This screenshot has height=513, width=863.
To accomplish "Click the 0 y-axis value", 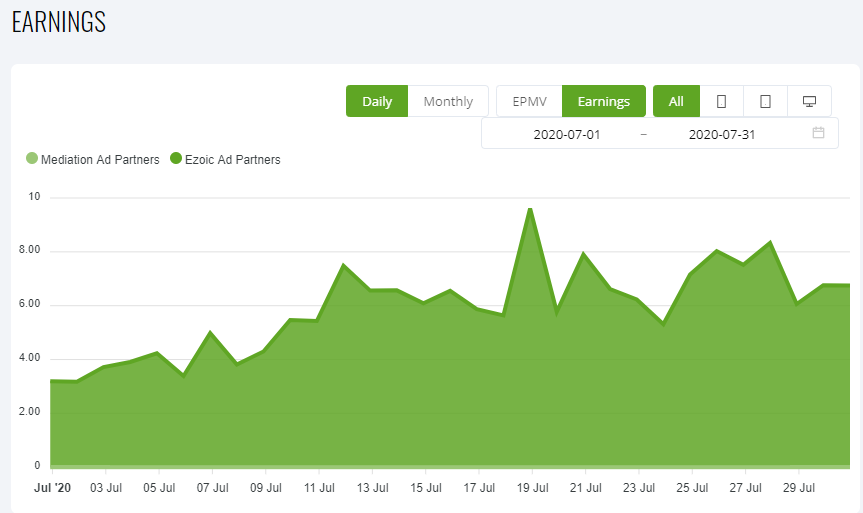I will pyautogui.click(x=37, y=465).
